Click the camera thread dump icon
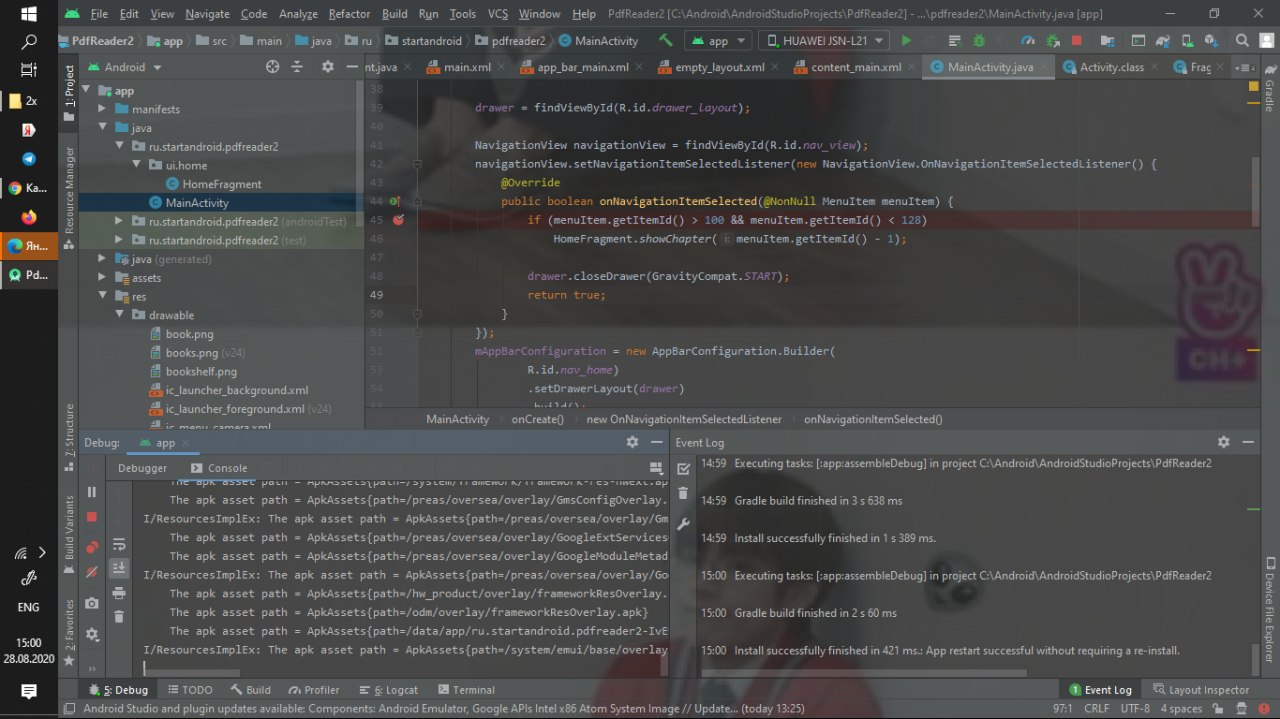Screen dimensions: 1280x719 (92, 603)
